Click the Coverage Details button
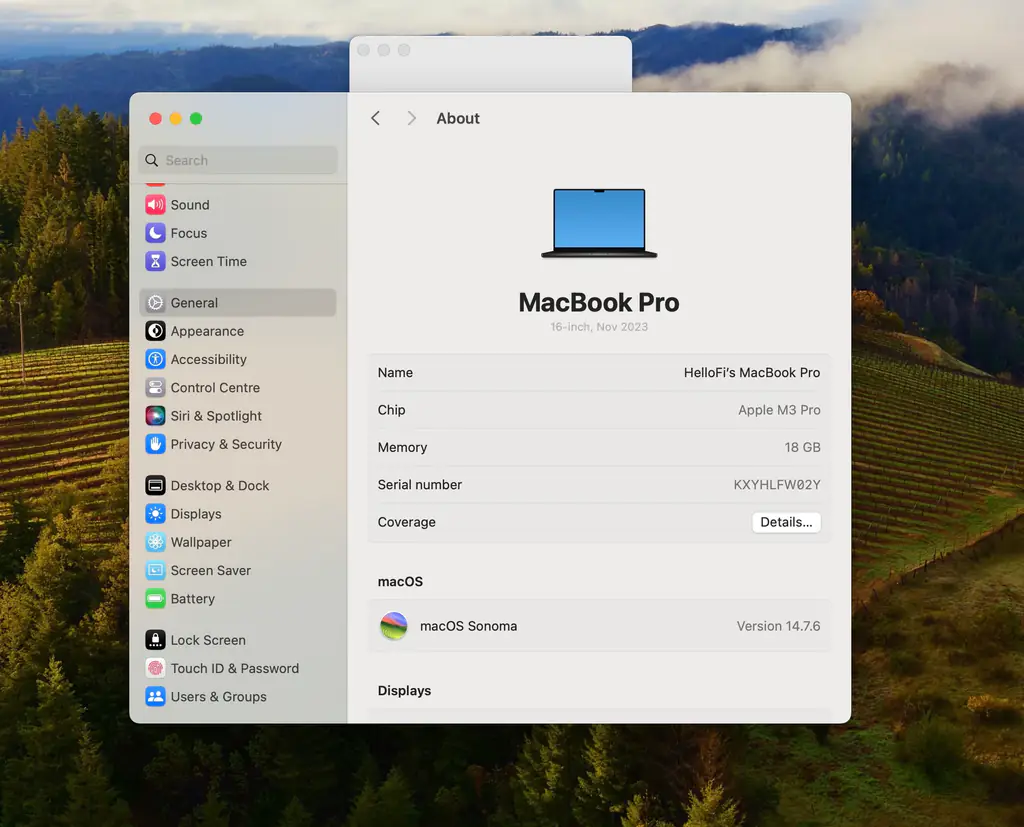1024x827 pixels. 786,522
